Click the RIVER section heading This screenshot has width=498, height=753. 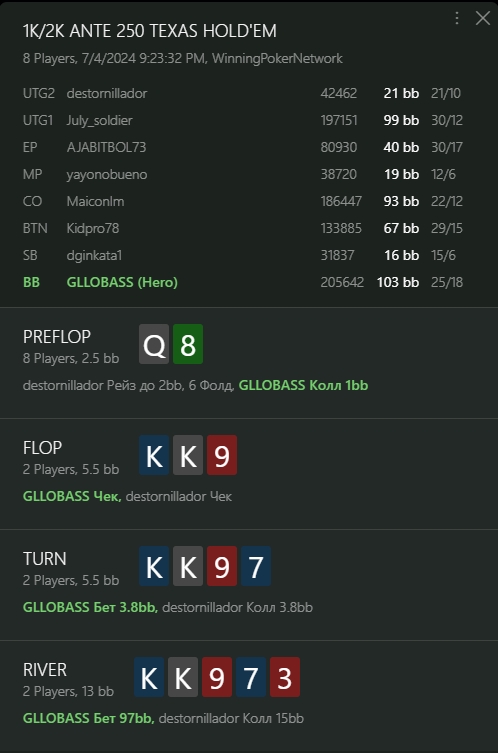(45, 670)
